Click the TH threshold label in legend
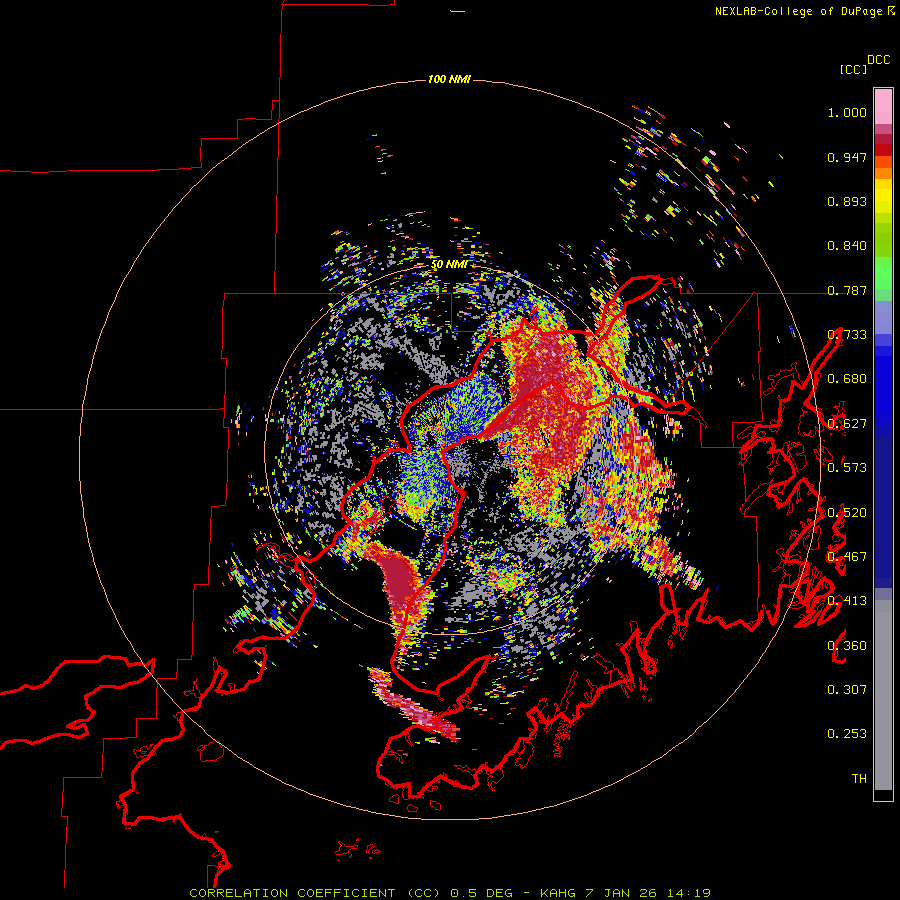 [x=859, y=778]
